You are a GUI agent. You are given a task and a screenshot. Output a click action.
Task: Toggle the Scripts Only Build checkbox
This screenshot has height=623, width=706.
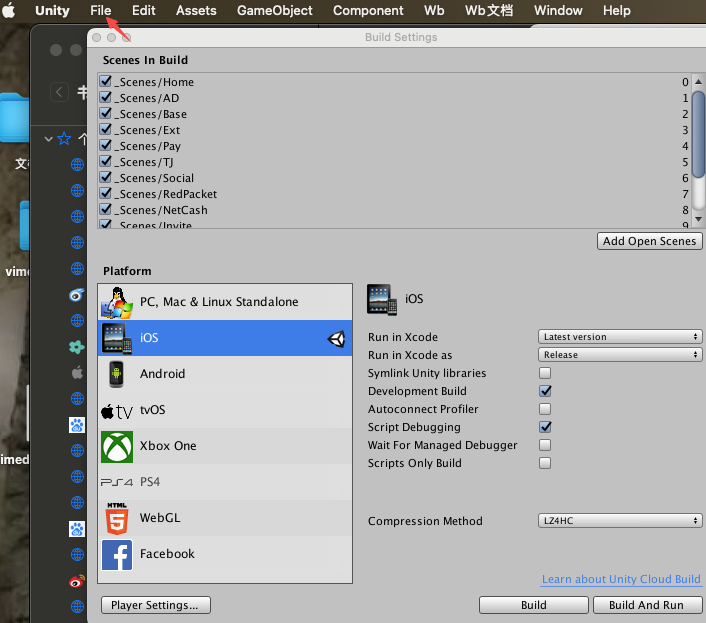pos(545,463)
